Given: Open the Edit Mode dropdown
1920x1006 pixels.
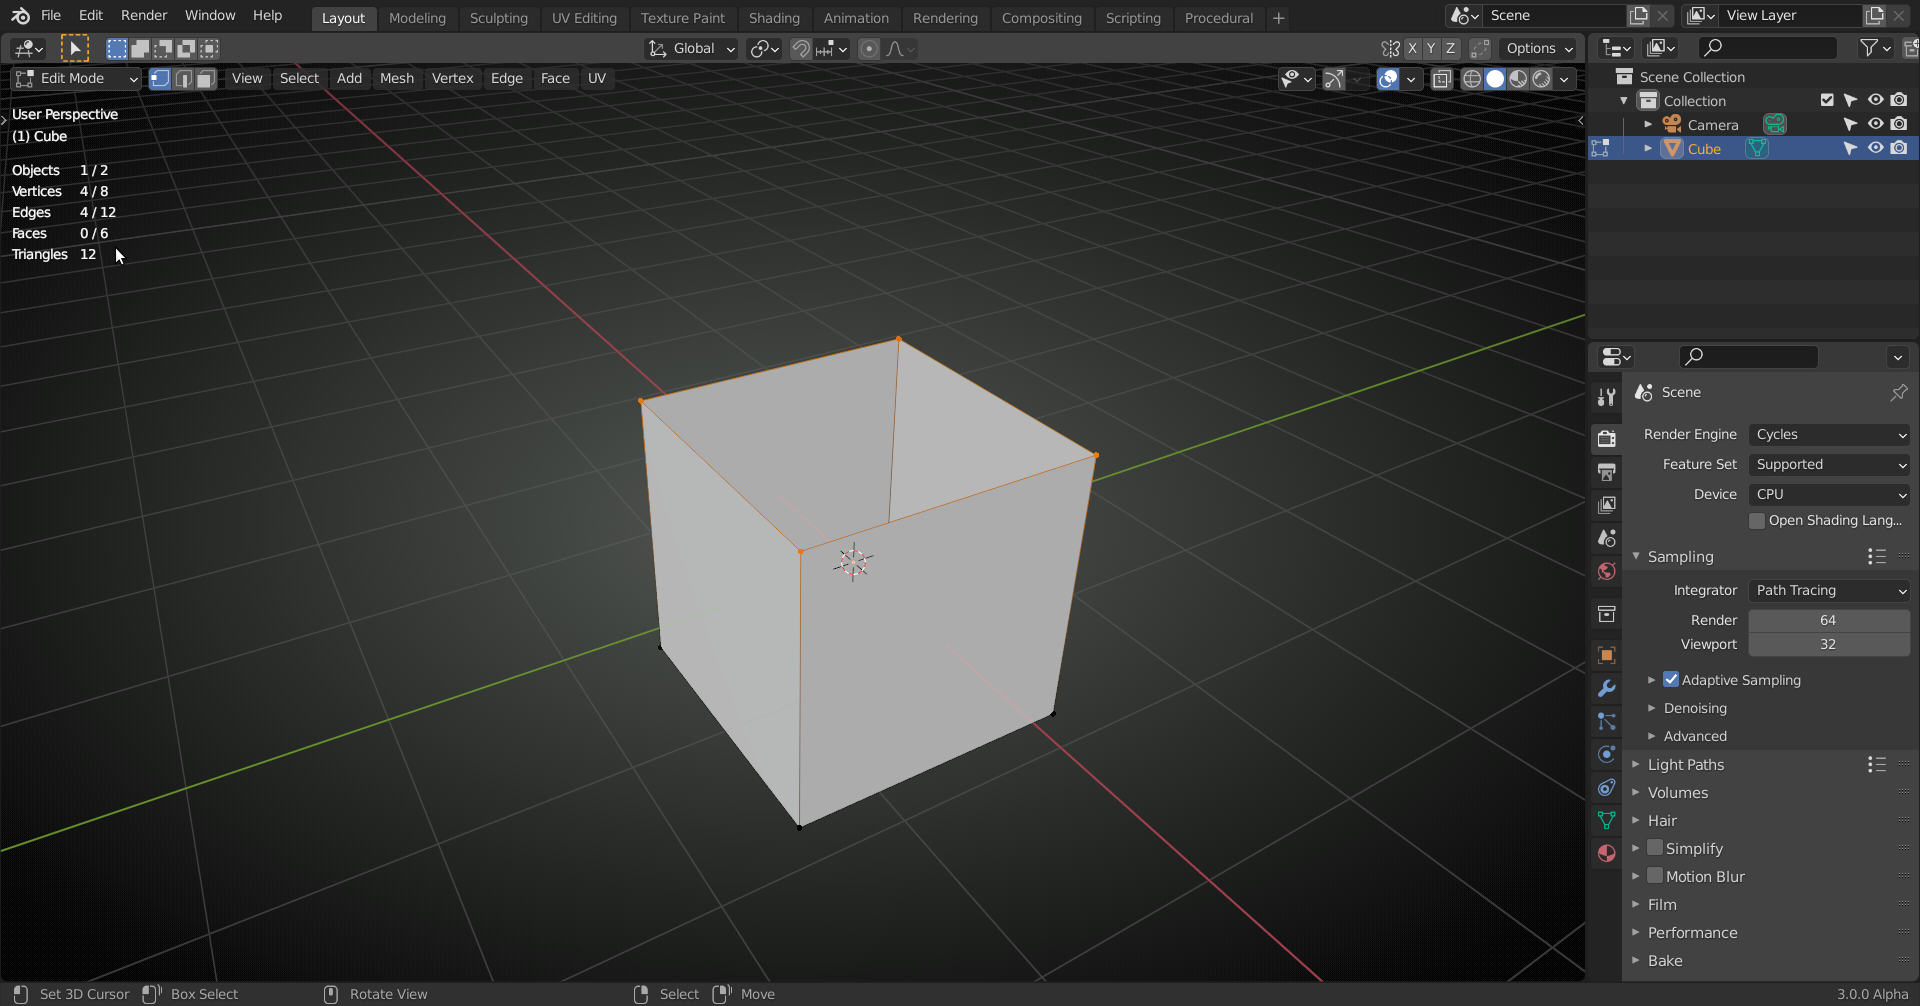Looking at the screenshot, I should [76, 79].
